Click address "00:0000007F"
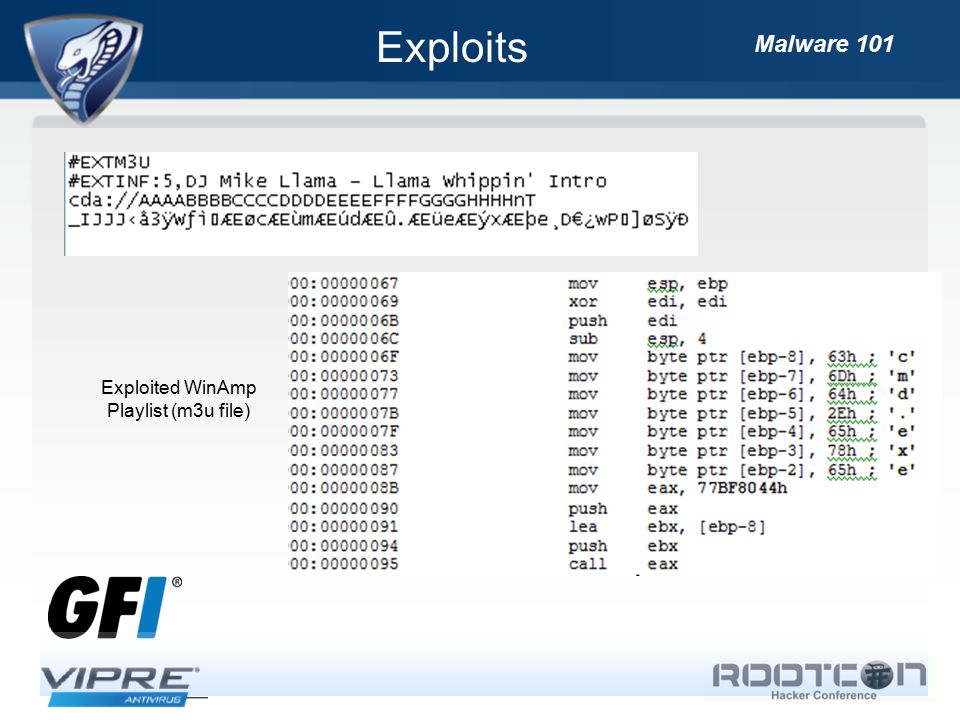This screenshot has width=960, height=720. pos(344,432)
